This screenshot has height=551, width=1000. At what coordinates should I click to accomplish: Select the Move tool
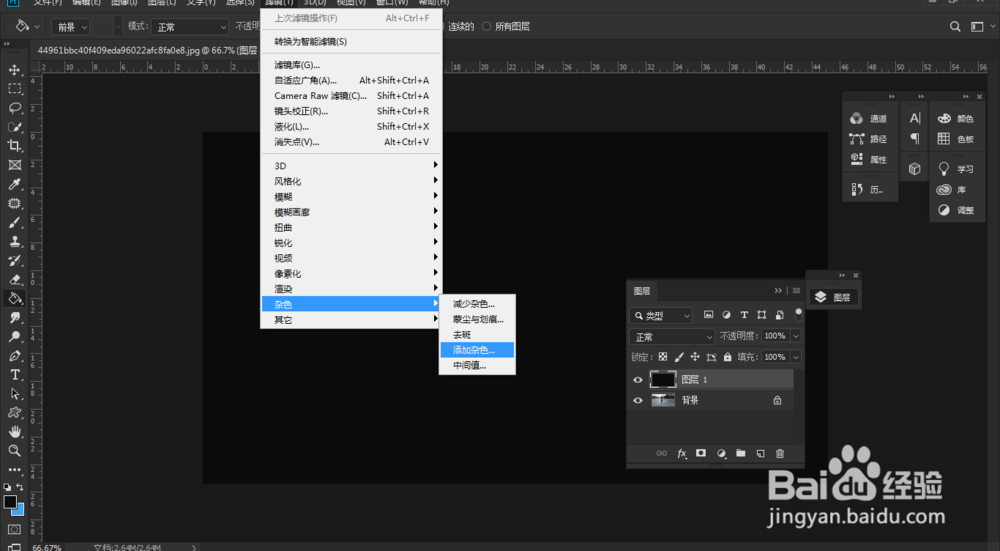(15, 70)
